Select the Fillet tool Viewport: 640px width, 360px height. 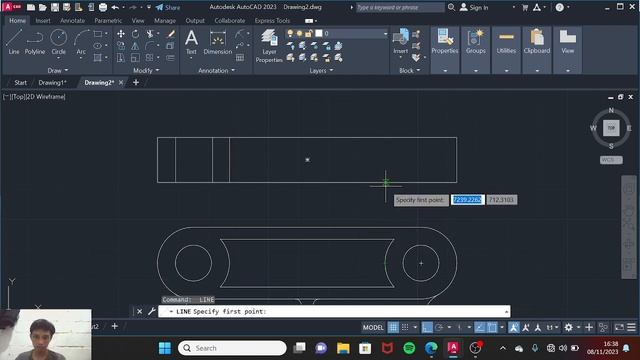[150, 46]
